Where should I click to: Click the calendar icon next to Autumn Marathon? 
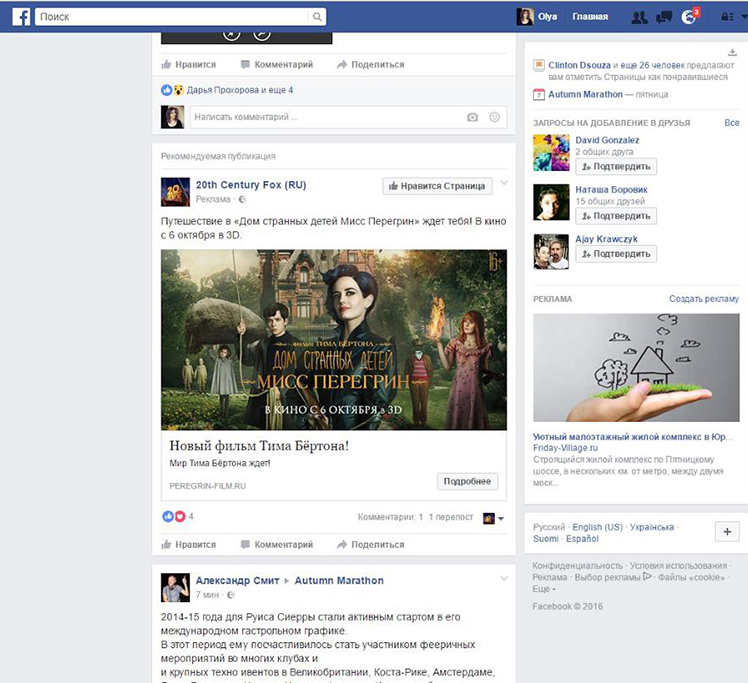coord(539,94)
